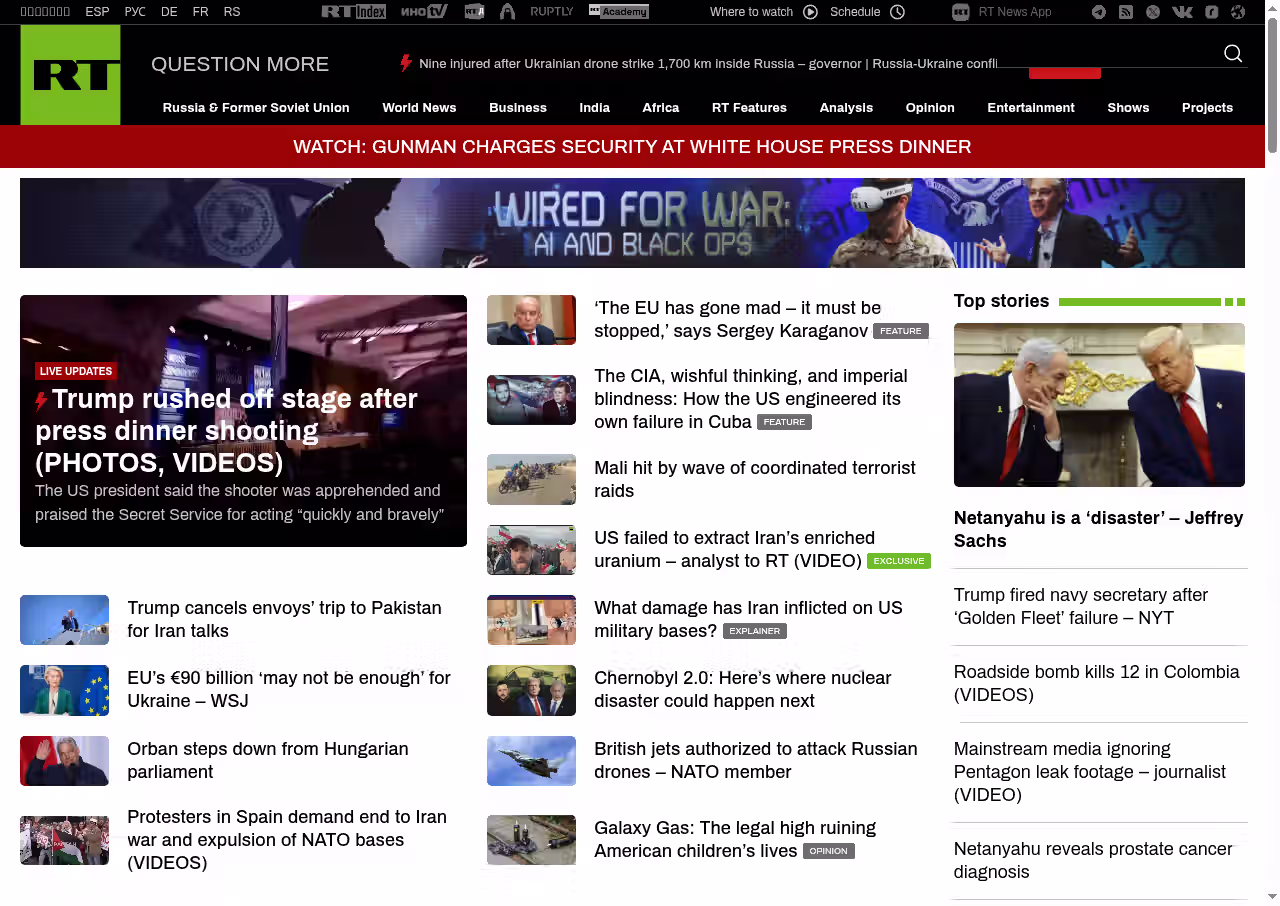Image resolution: width=1280 pixels, height=906 pixels.
Task: Open RT's Telegram channel icon
Action: click(x=1099, y=12)
